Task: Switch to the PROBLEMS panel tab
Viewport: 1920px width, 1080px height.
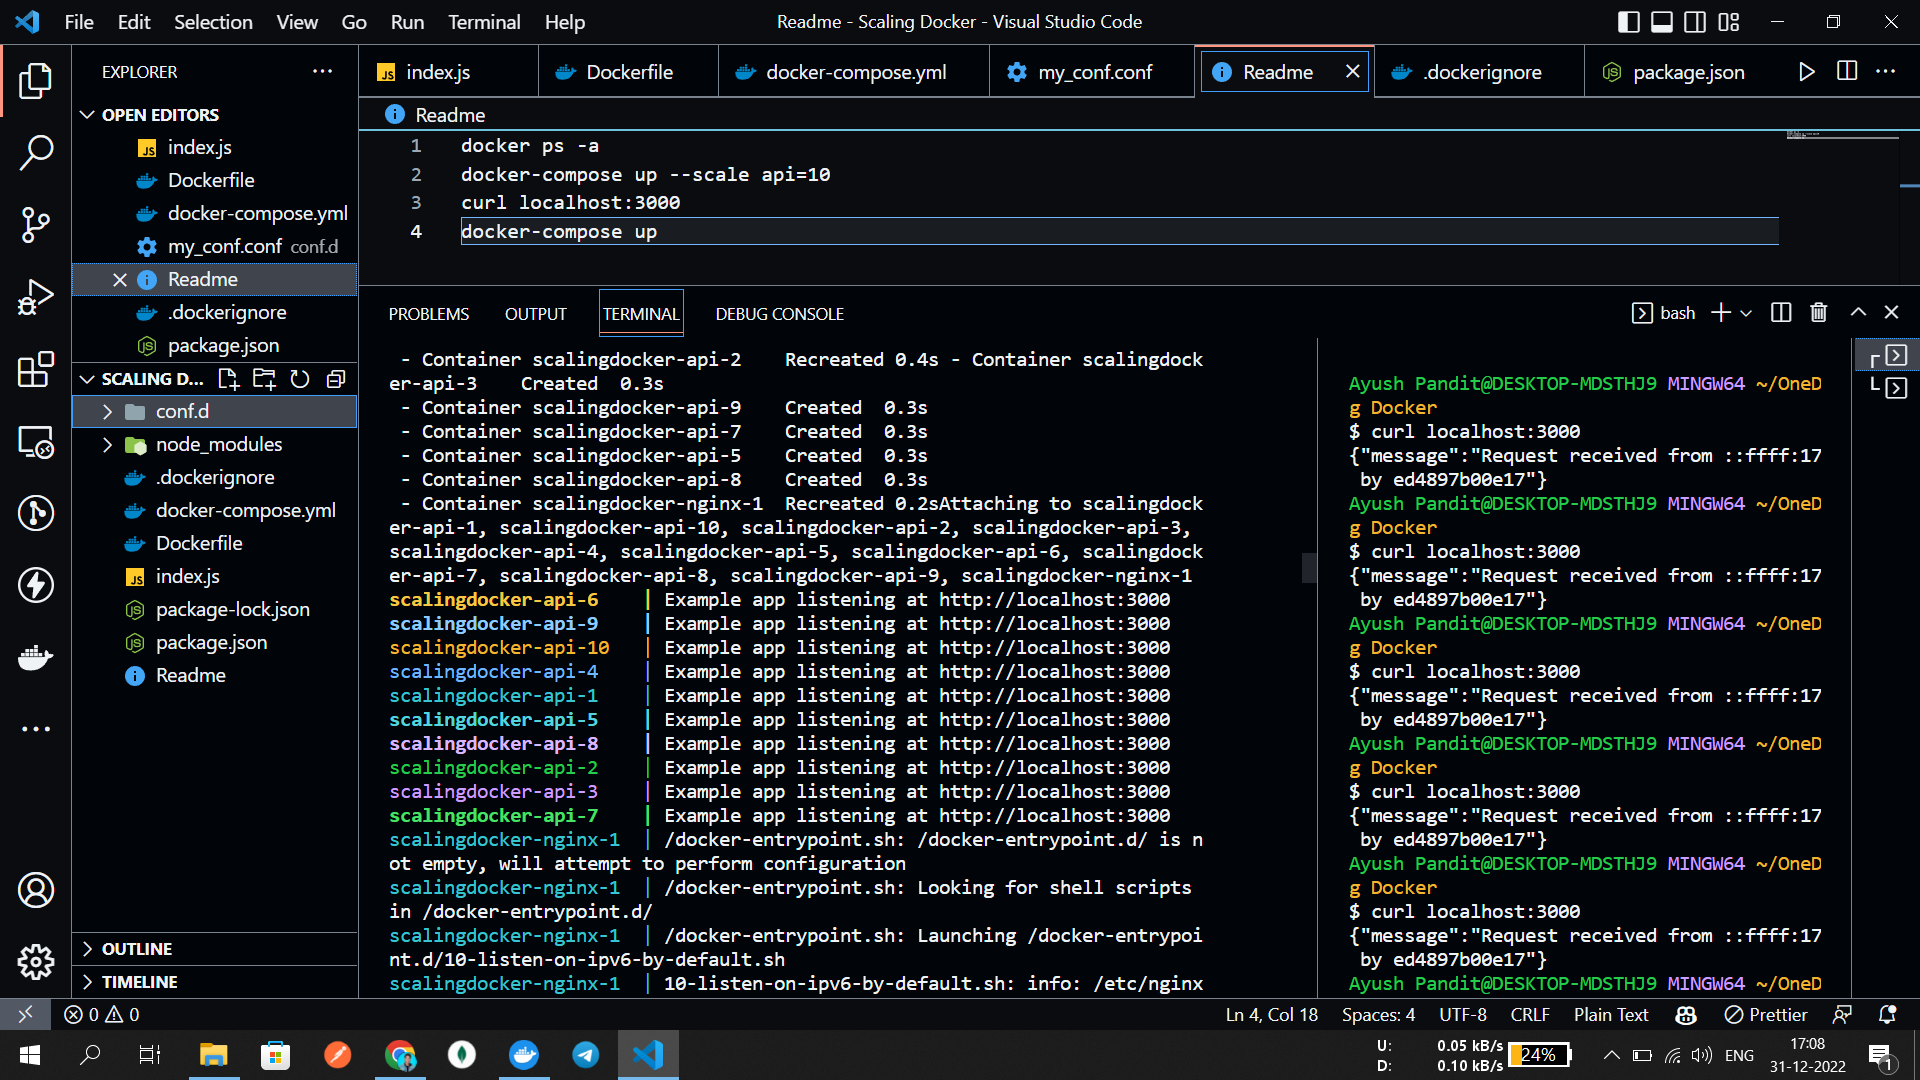Action: tap(429, 314)
